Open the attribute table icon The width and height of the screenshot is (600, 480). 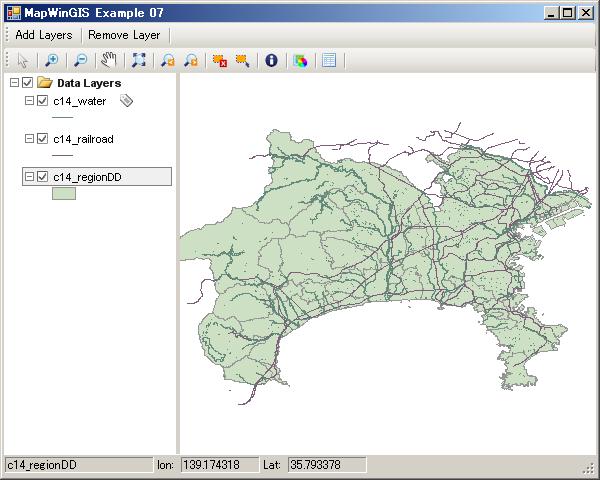coord(329,60)
